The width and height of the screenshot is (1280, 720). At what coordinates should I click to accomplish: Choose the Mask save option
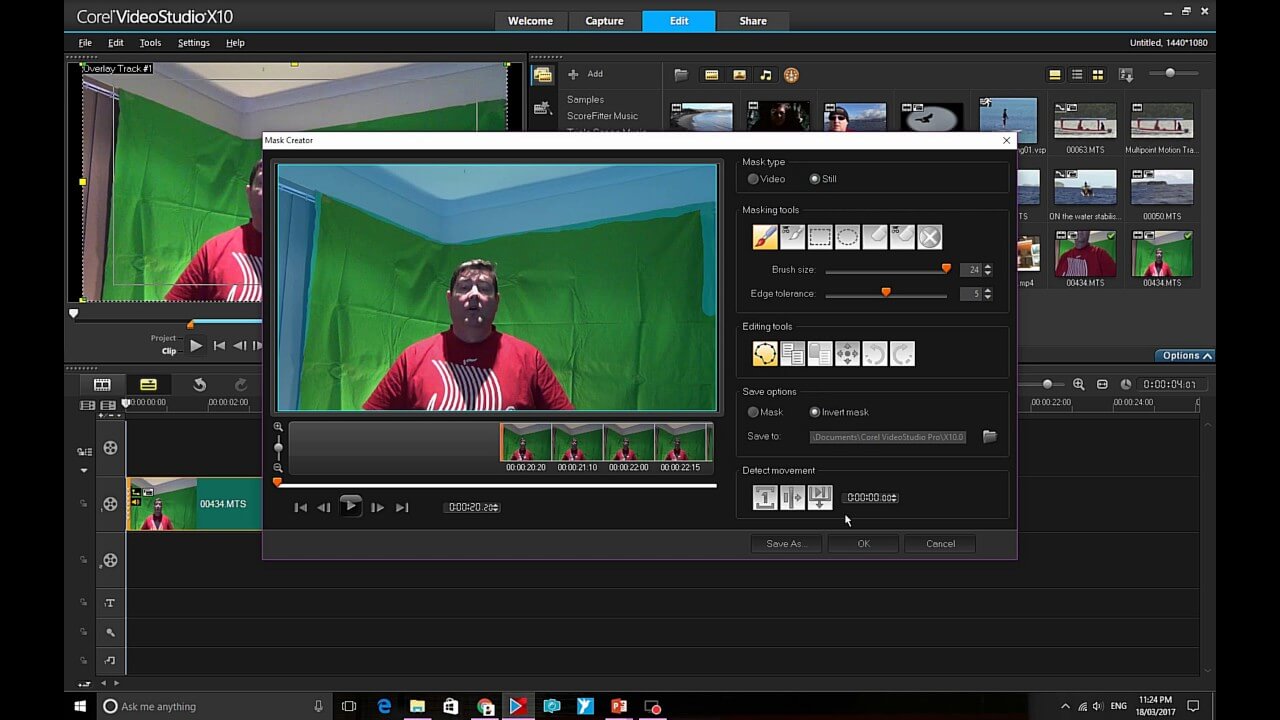[754, 412]
